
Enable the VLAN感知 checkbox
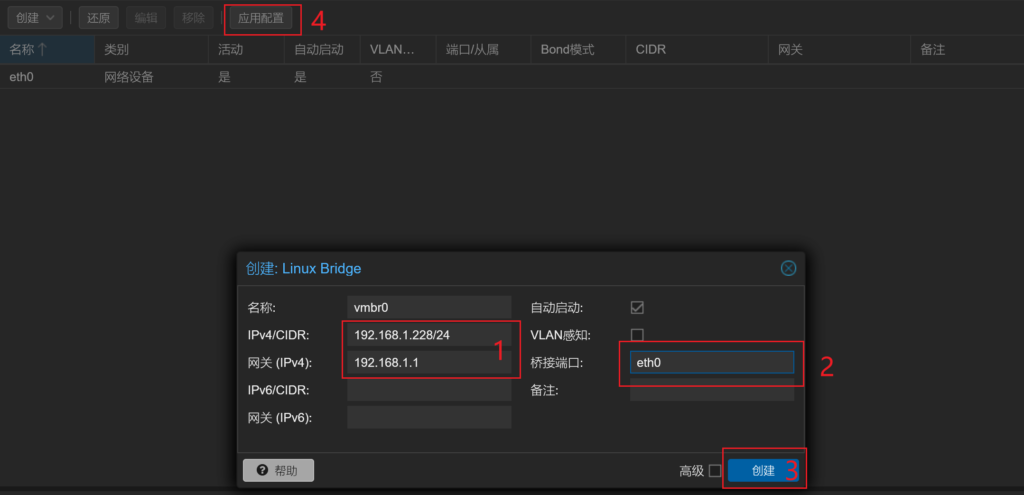pos(637,335)
